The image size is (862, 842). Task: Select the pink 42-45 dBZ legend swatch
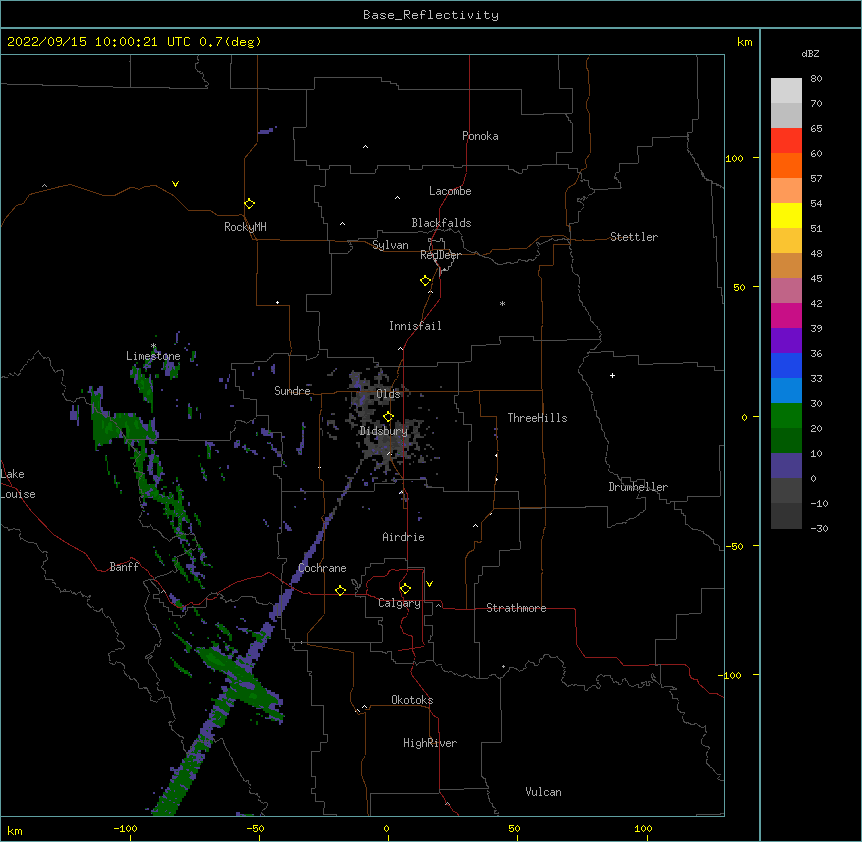[x=786, y=291]
